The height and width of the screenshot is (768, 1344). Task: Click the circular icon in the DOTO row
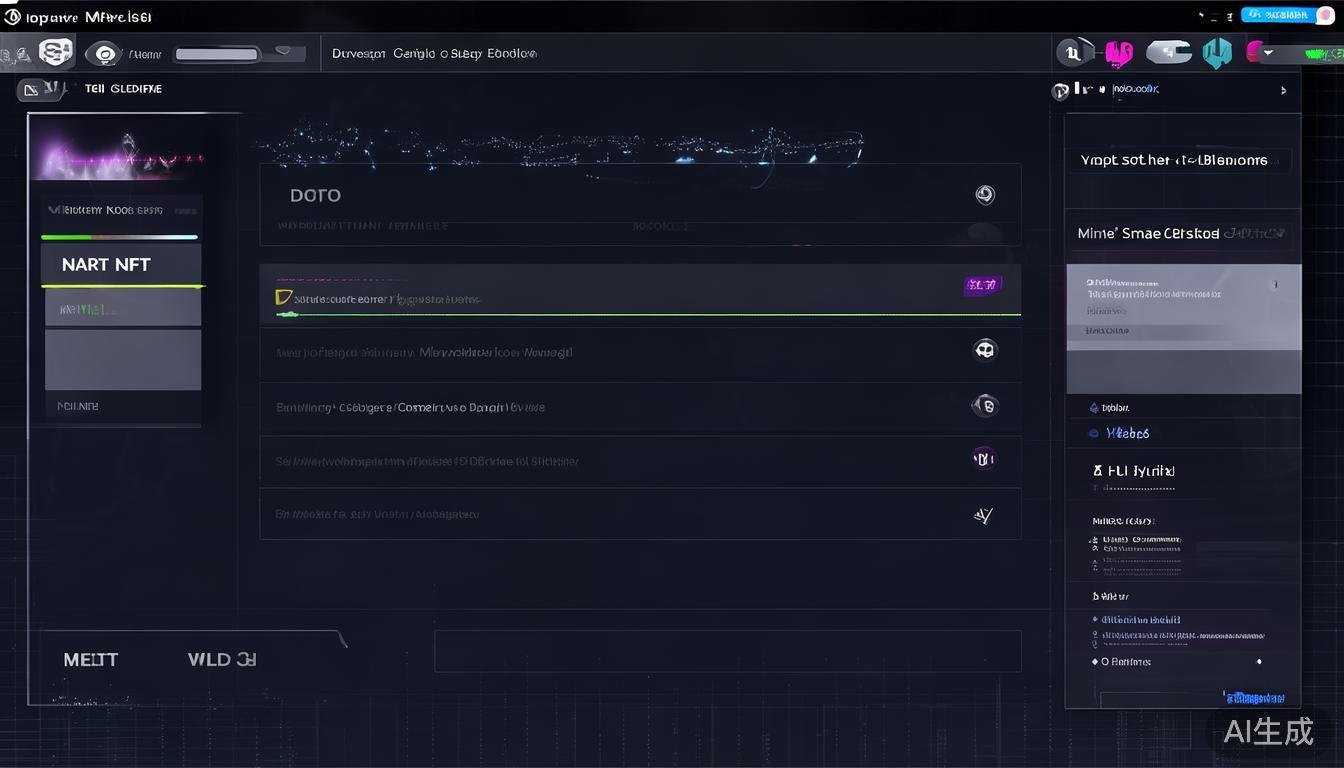(985, 195)
